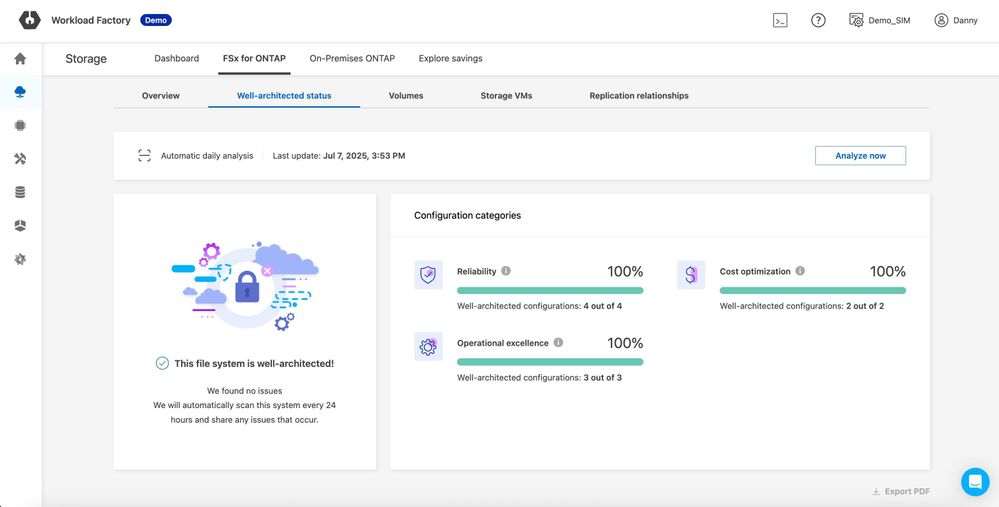Select the chip-shaped icon in sidebar

pyautogui.click(x=20, y=126)
